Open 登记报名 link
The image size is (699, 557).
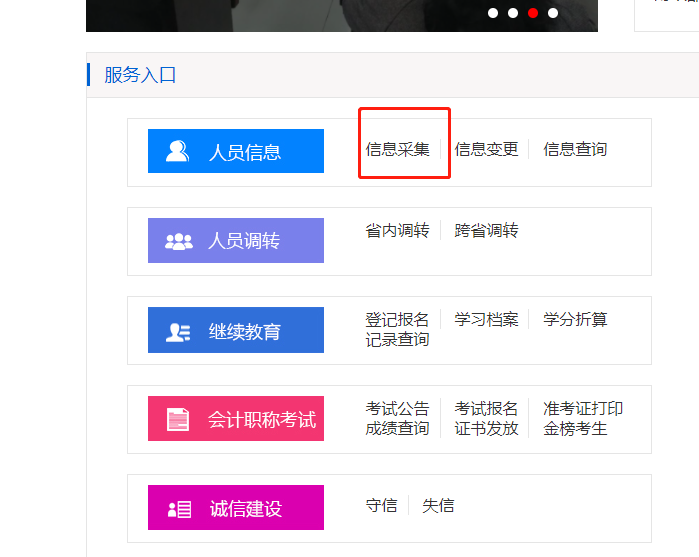click(x=398, y=319)
